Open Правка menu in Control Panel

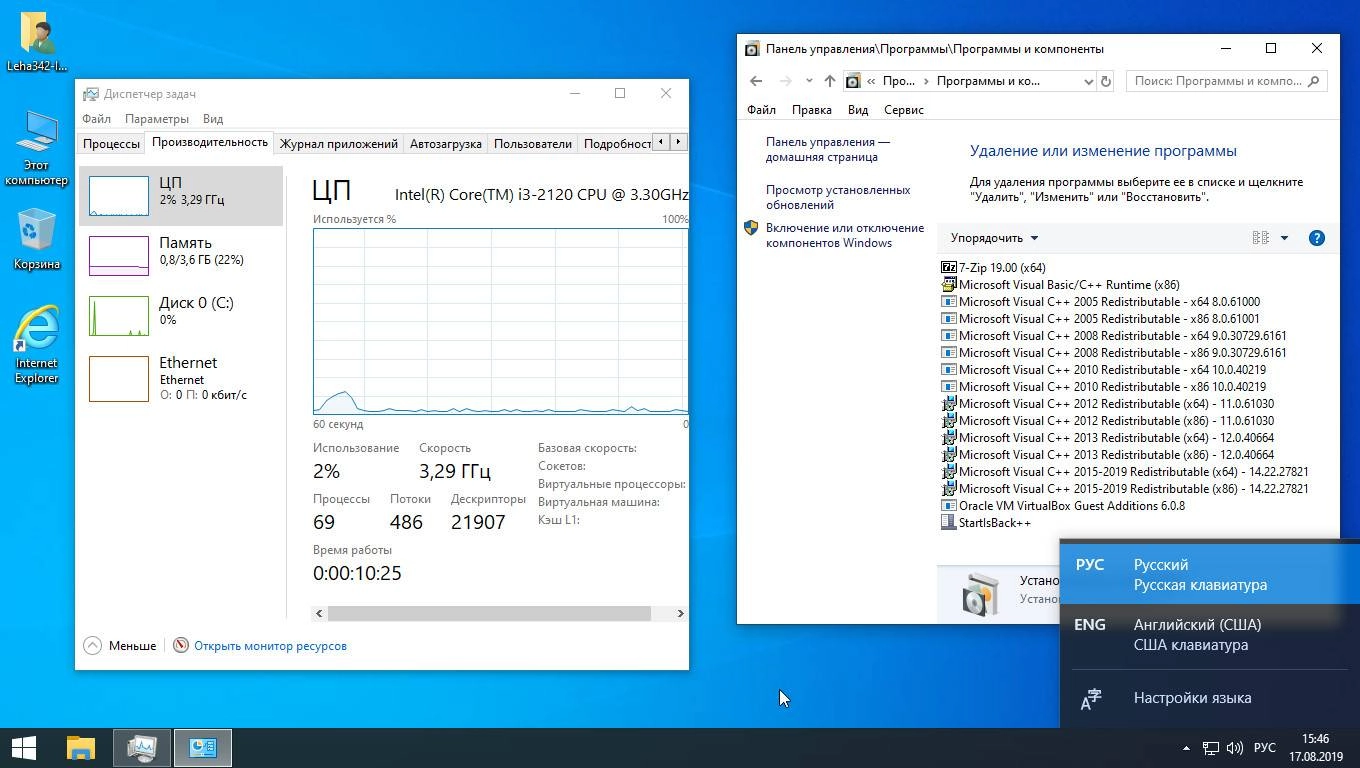[x=812, y=110]
